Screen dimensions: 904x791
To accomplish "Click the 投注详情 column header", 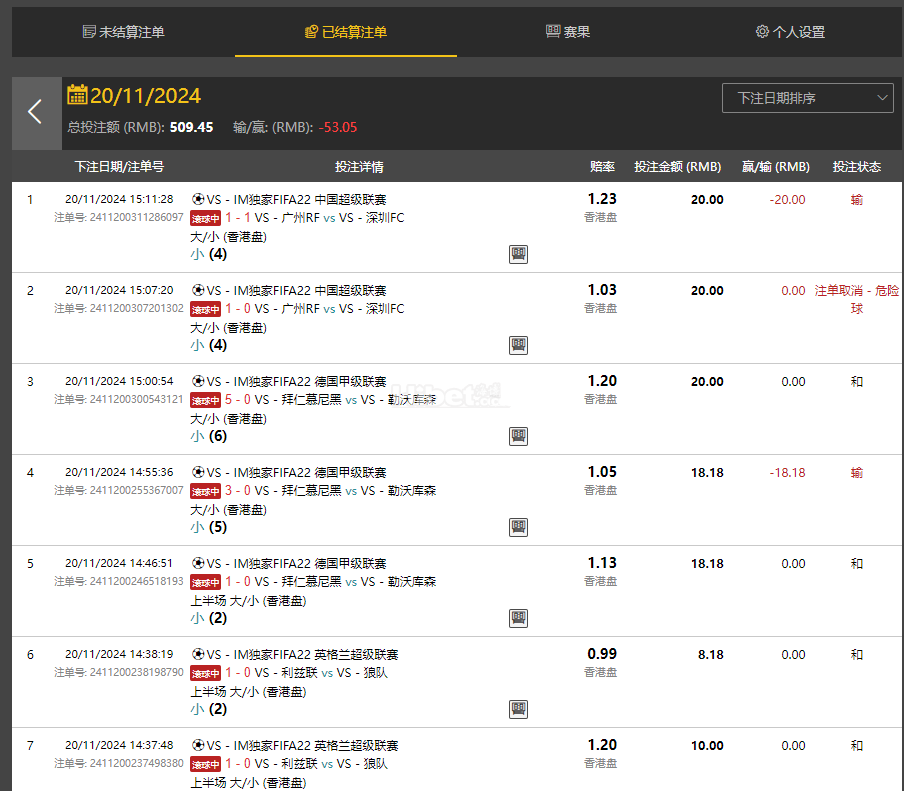I will tap(359, 167).
